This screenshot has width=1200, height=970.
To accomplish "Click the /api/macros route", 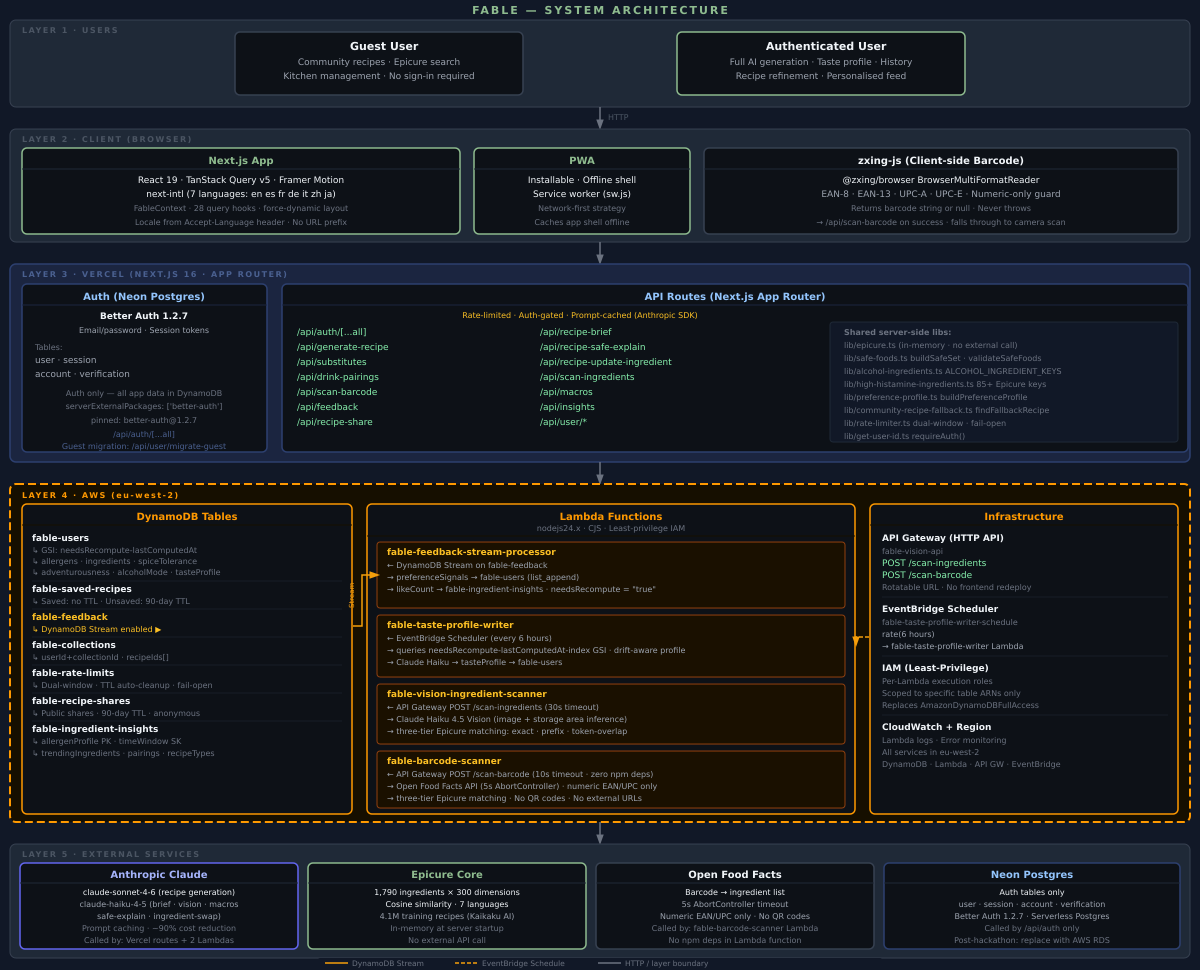I will (566, 392).
